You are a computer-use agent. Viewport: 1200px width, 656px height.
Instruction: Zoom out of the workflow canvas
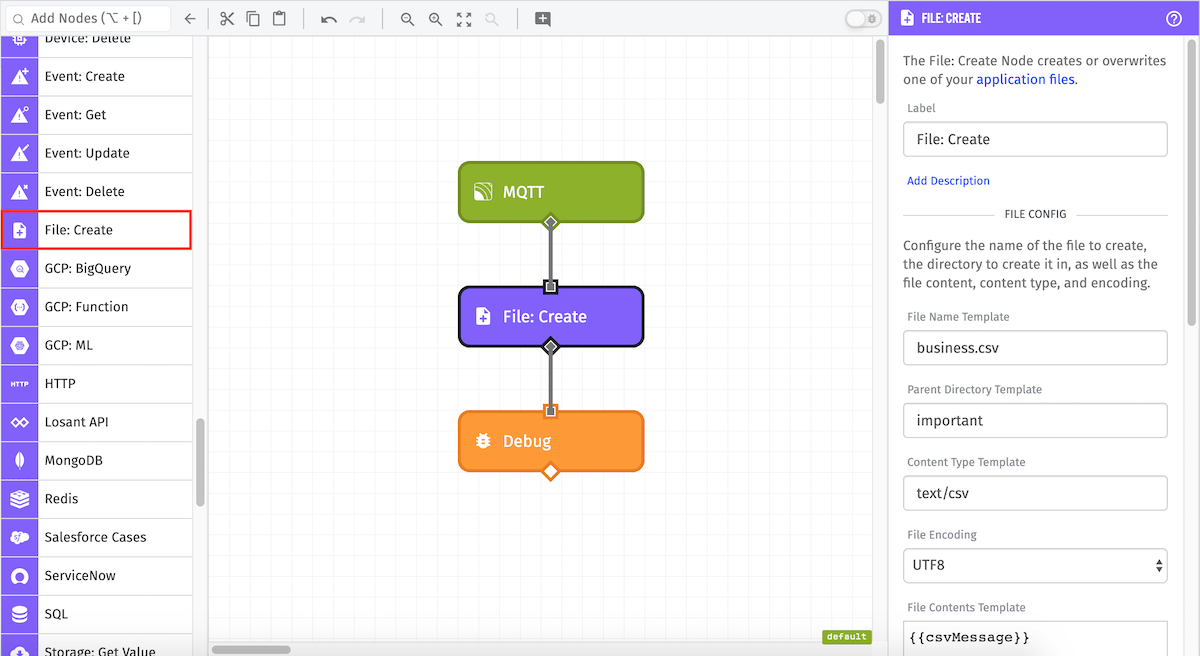tap(407, 19)
